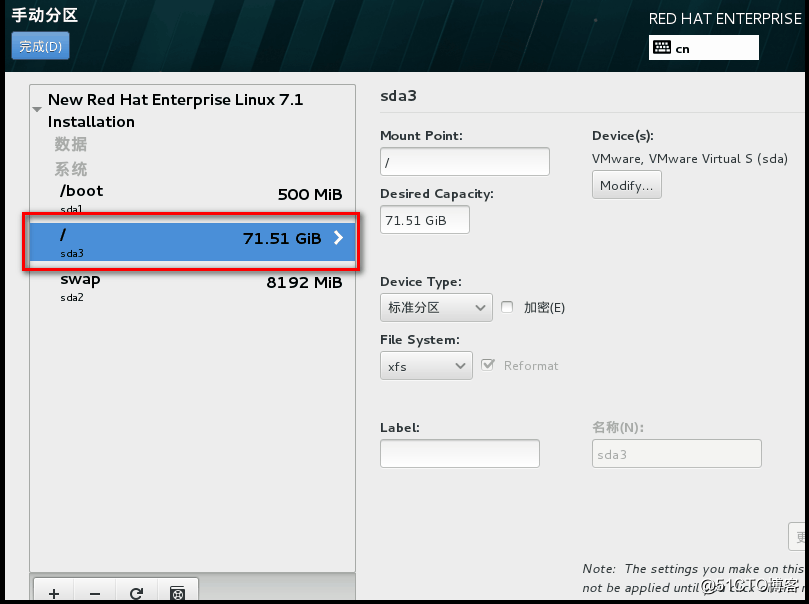The height and width of the screenshot is (604, 809).
Task: Click the Mount Point input field
Action: click(x=464, y=161)
